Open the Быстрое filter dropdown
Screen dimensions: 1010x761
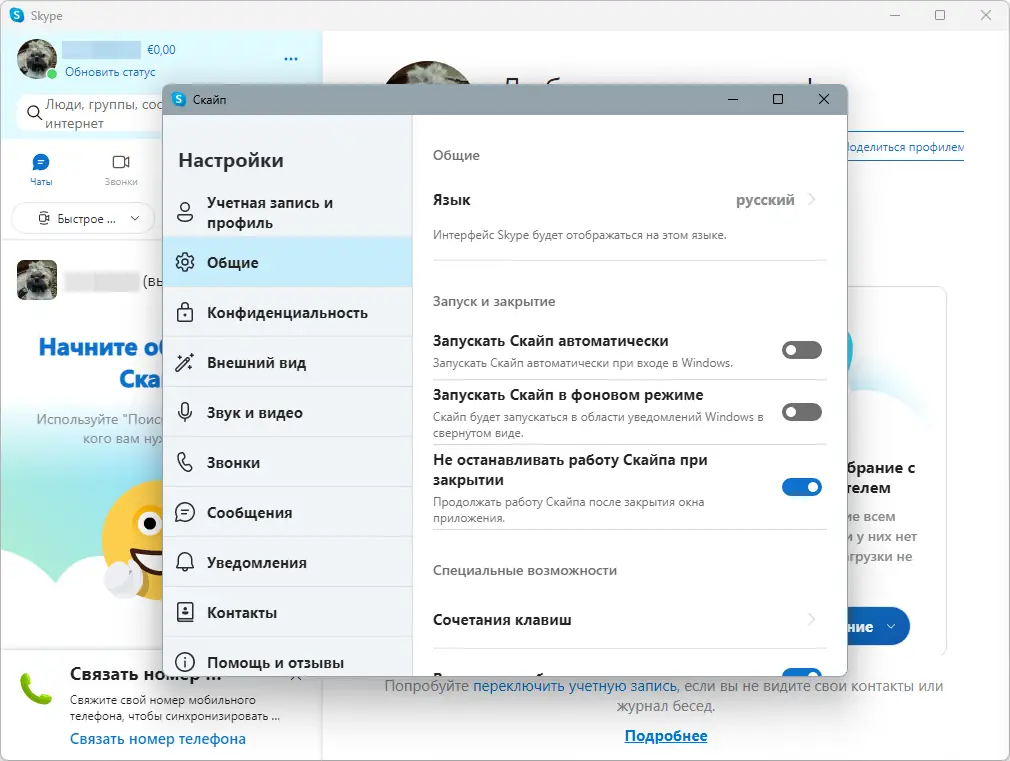click(83, 217)
